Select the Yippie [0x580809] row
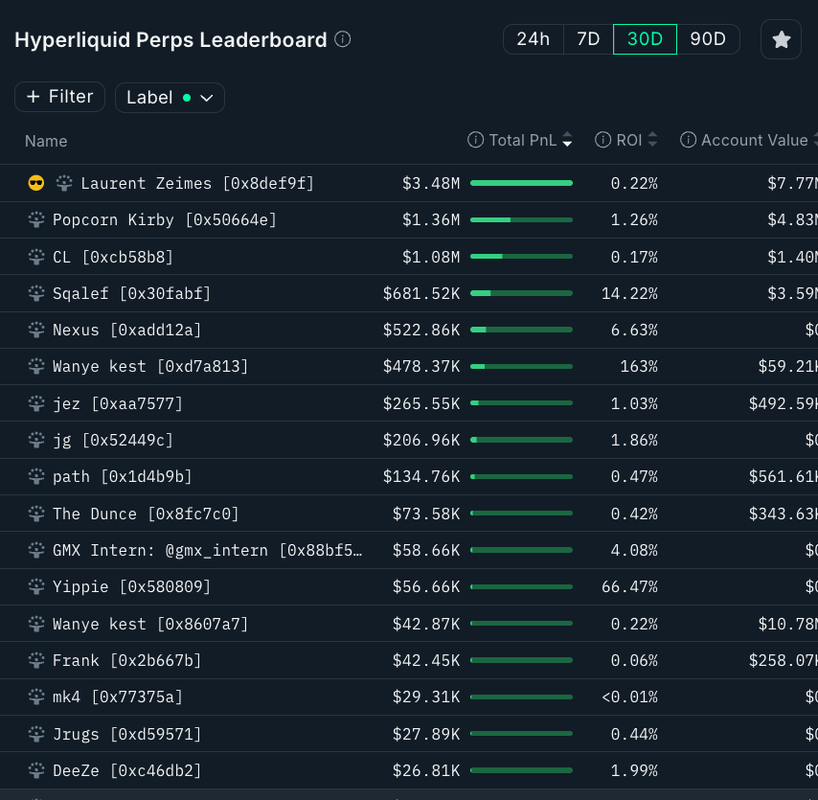Image resolution: width=818 pixels, height=800 pixels. pos(132,587)
